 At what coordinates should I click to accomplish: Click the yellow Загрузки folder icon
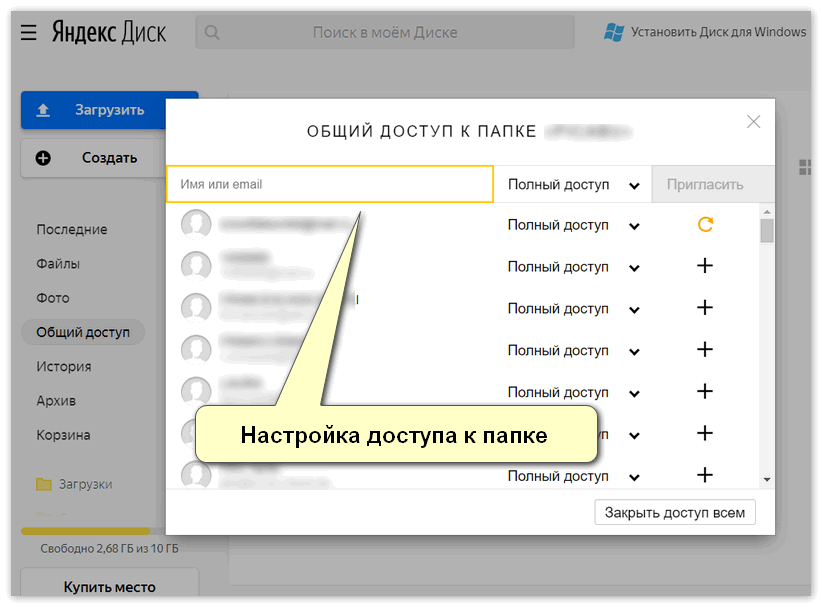[x=44, y=484]
